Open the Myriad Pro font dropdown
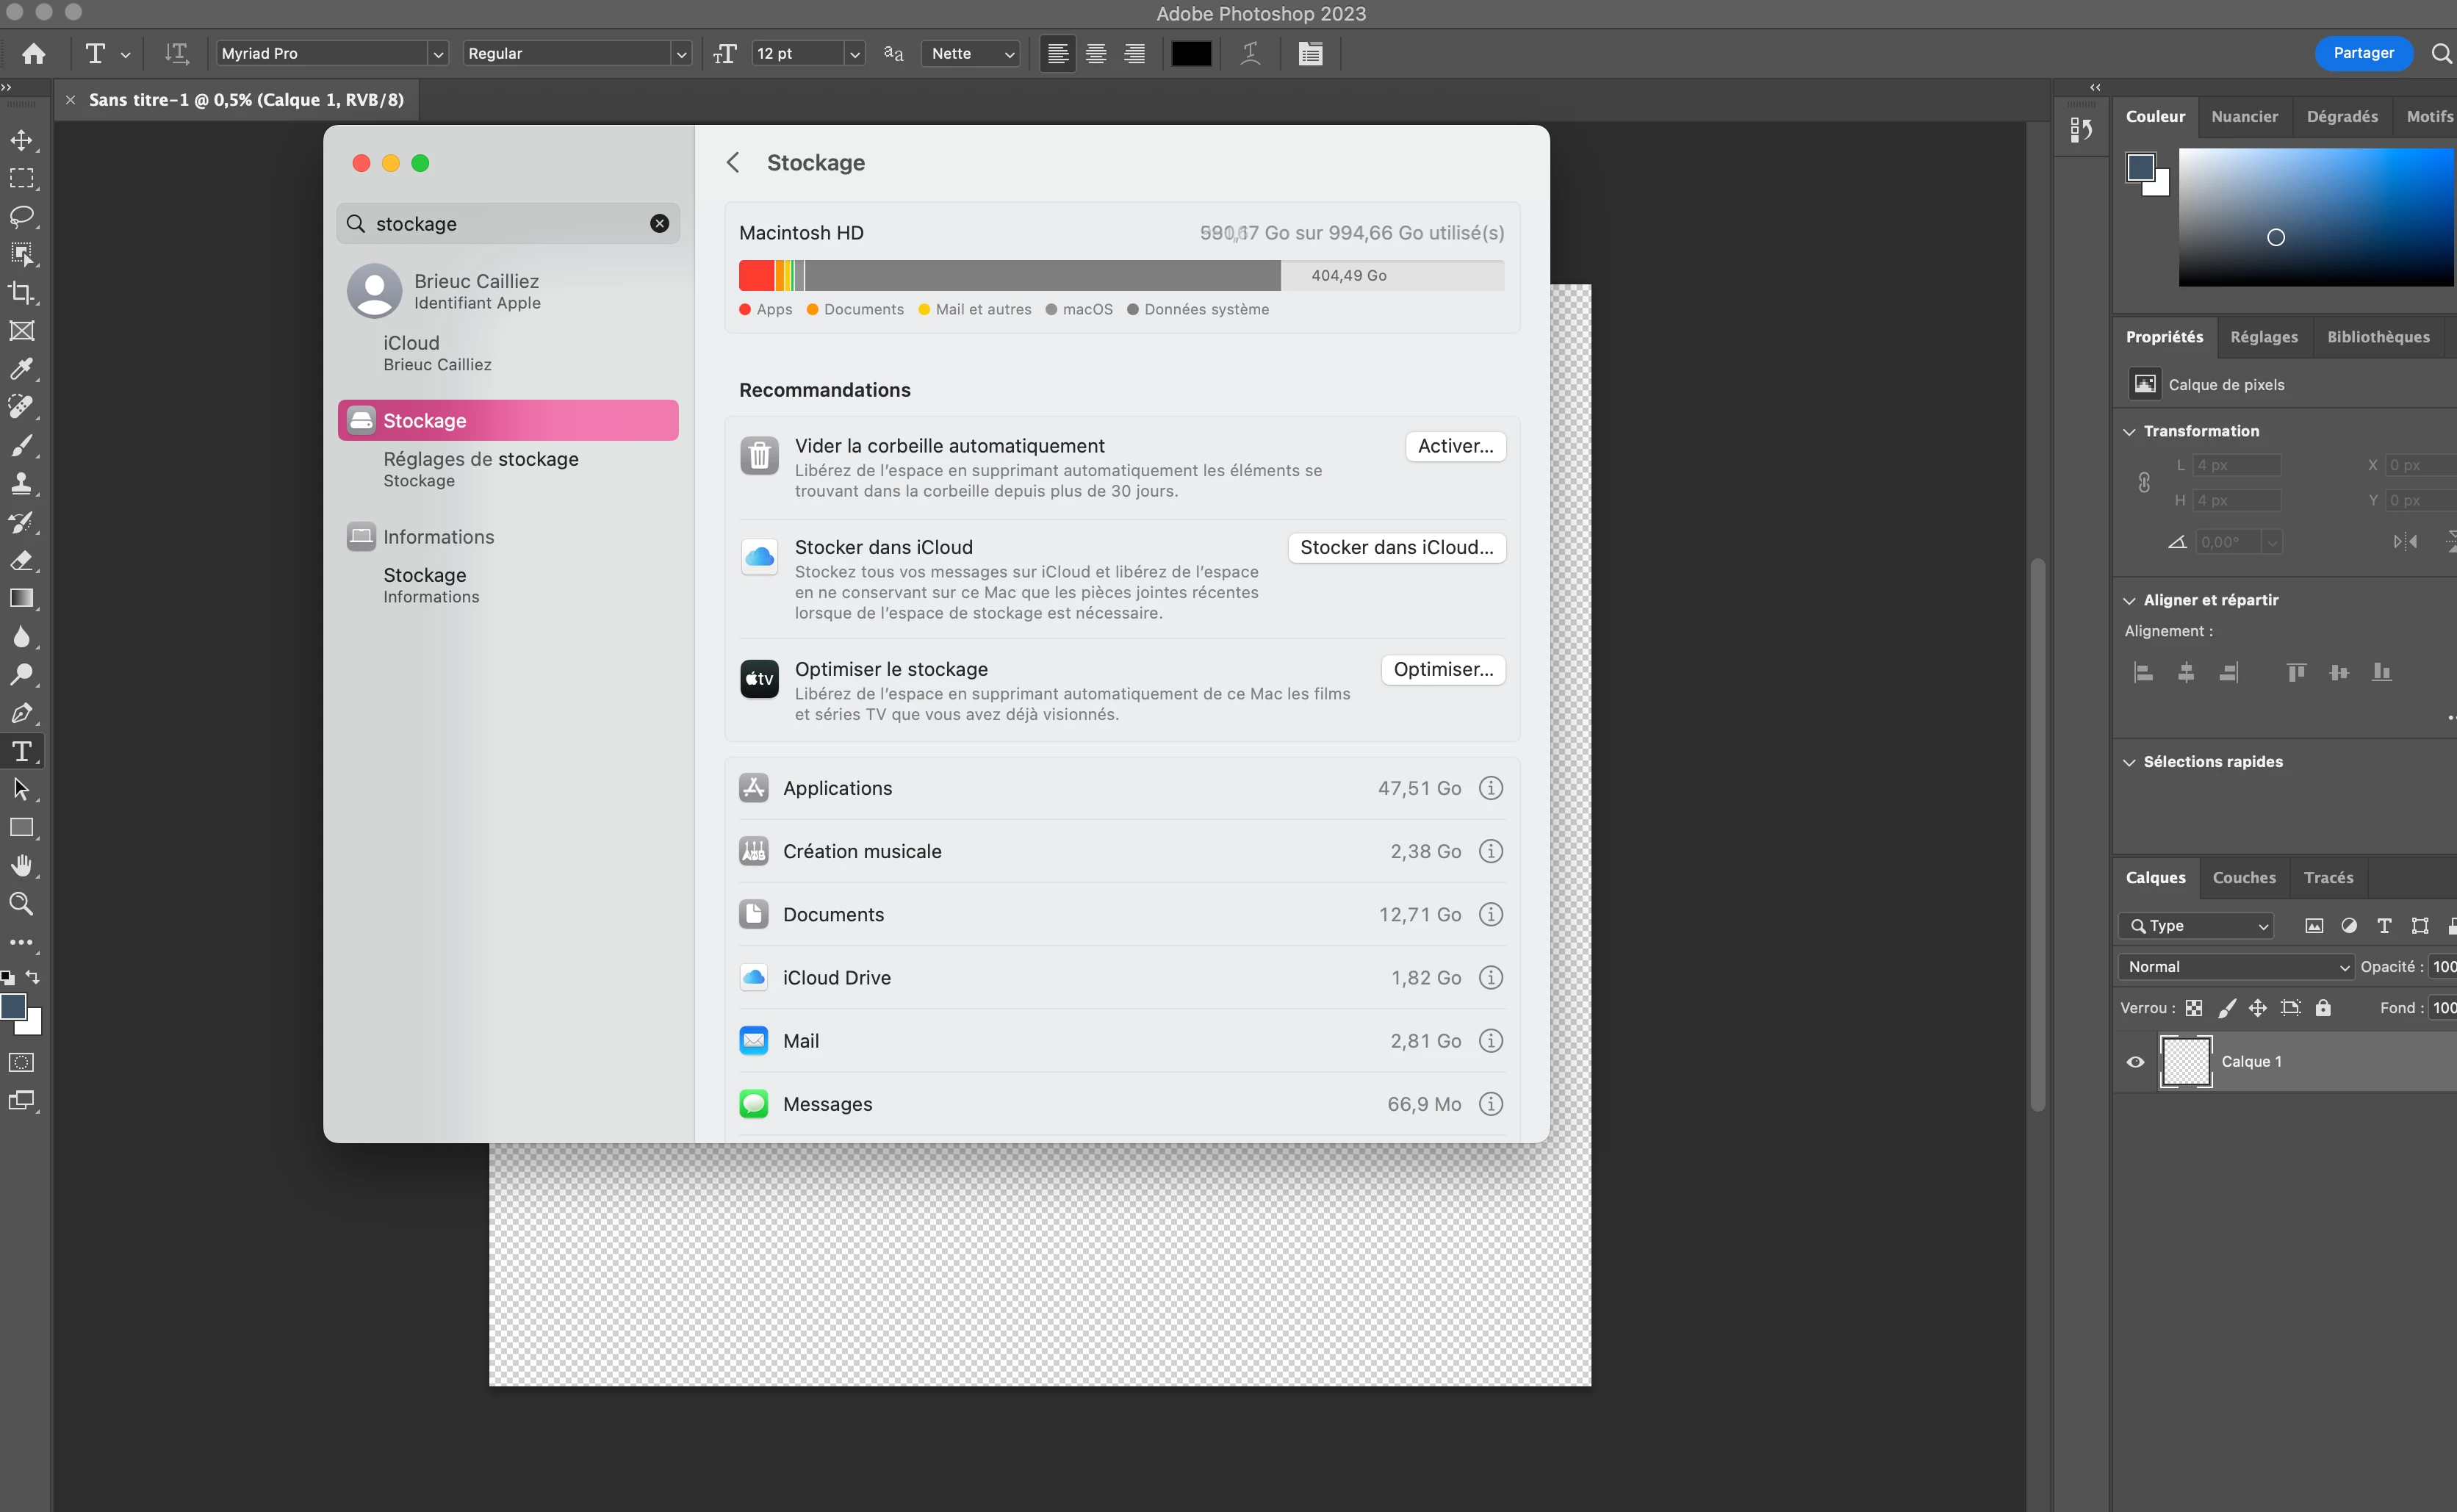 click(437, 54)
